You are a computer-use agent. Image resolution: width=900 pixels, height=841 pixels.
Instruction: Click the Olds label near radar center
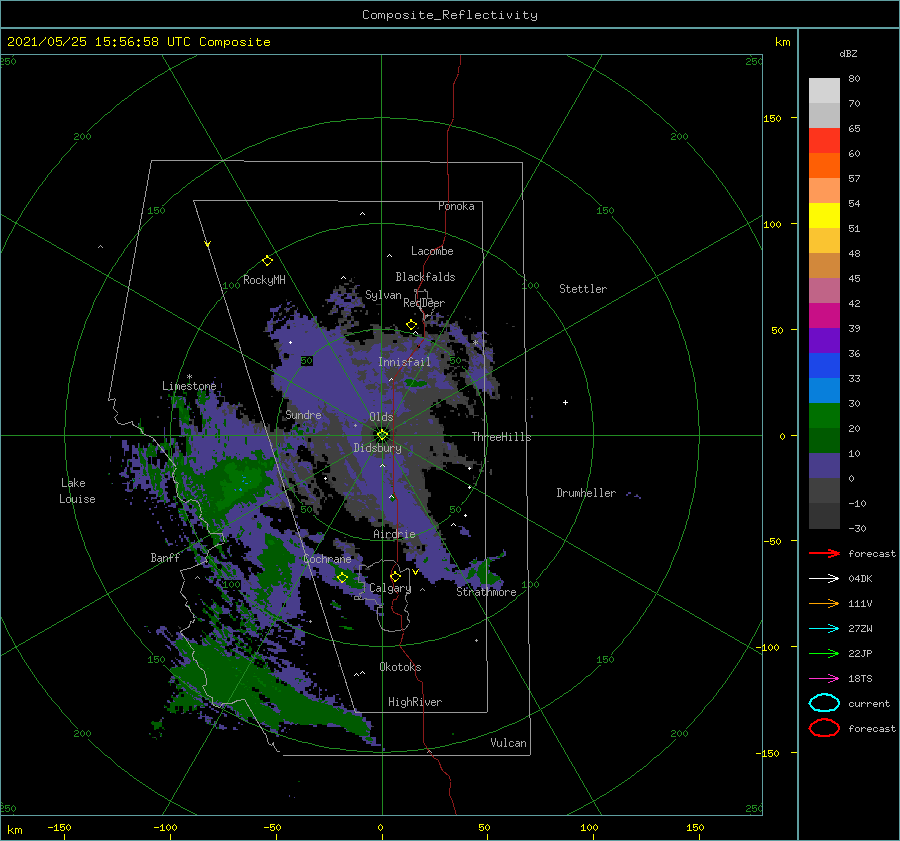pyautogui.click(x=381, y=417)
